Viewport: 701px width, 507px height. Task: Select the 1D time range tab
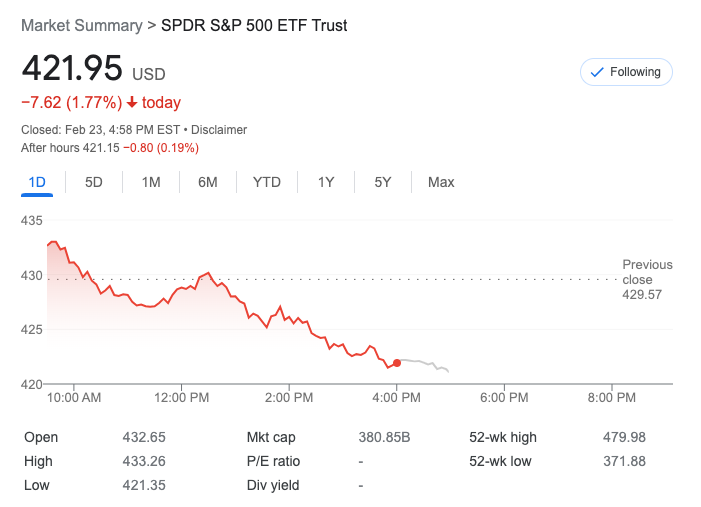tap(38, 182)
